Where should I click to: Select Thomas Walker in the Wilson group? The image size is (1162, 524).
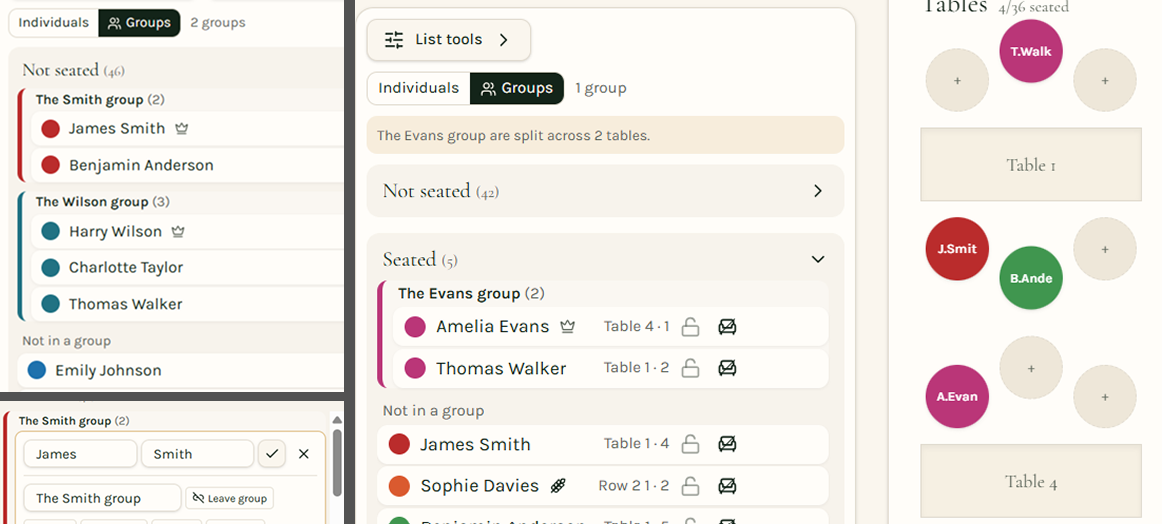188,304
